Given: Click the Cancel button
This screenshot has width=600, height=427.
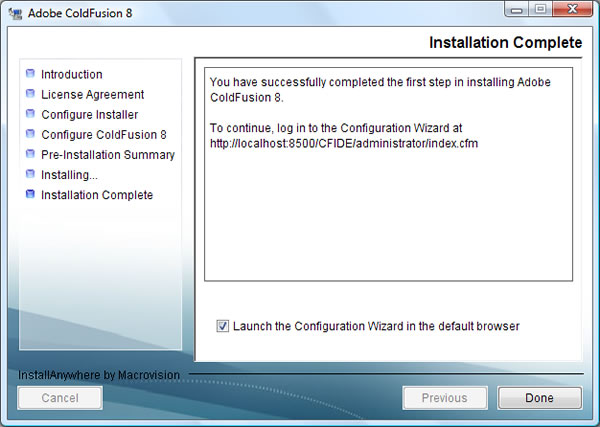Looking at the screenshot, I should click(60, 398).
